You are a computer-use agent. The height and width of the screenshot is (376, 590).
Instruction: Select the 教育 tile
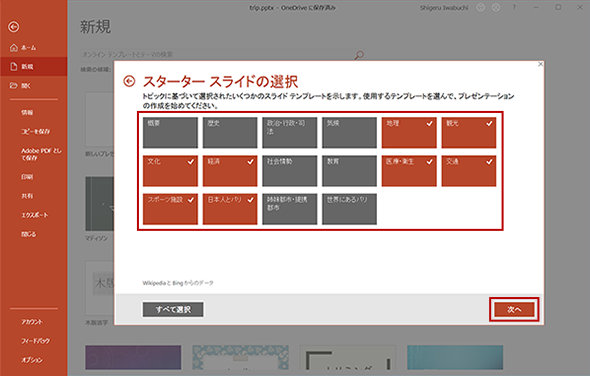[349, 171]
